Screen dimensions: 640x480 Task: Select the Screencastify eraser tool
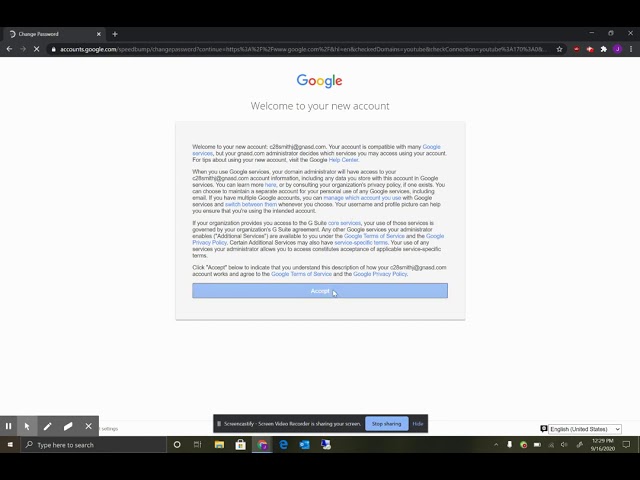68,426
